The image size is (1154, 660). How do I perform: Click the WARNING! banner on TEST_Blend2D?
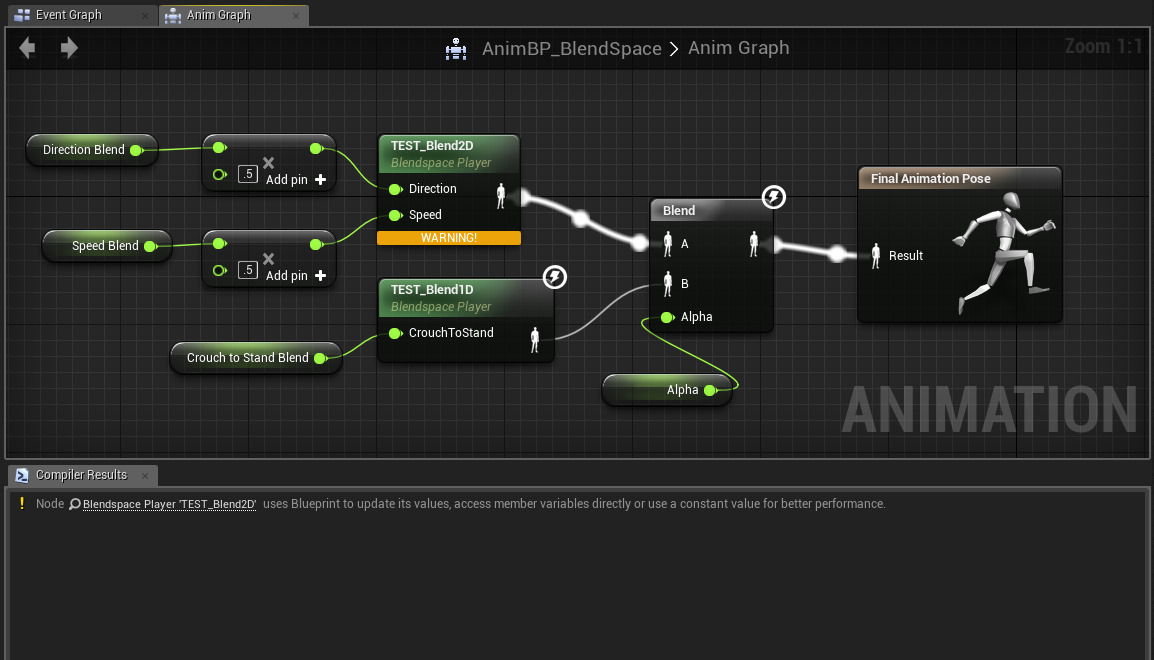pos(449,238)
